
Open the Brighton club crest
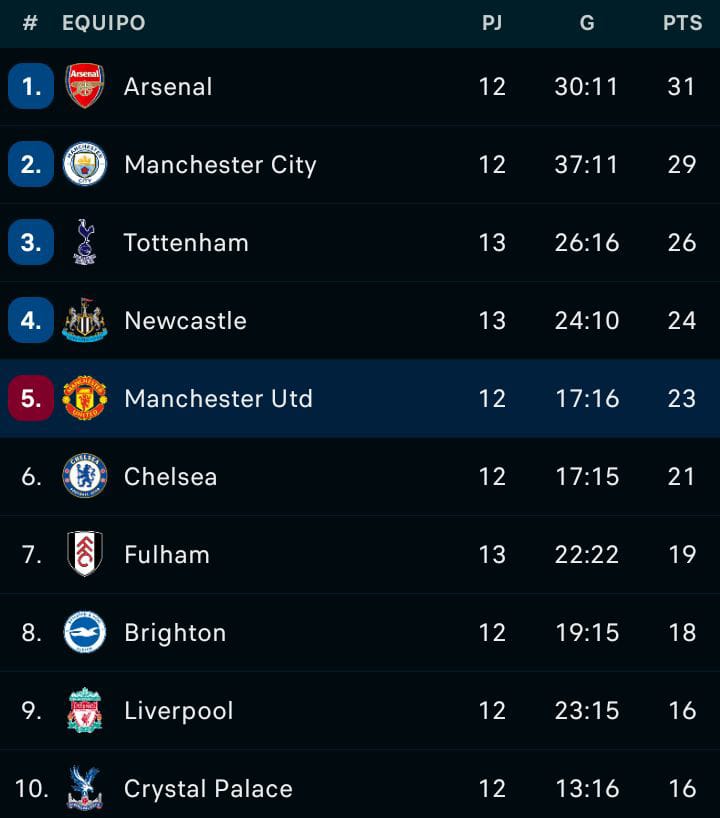click(x=85, y=632)
